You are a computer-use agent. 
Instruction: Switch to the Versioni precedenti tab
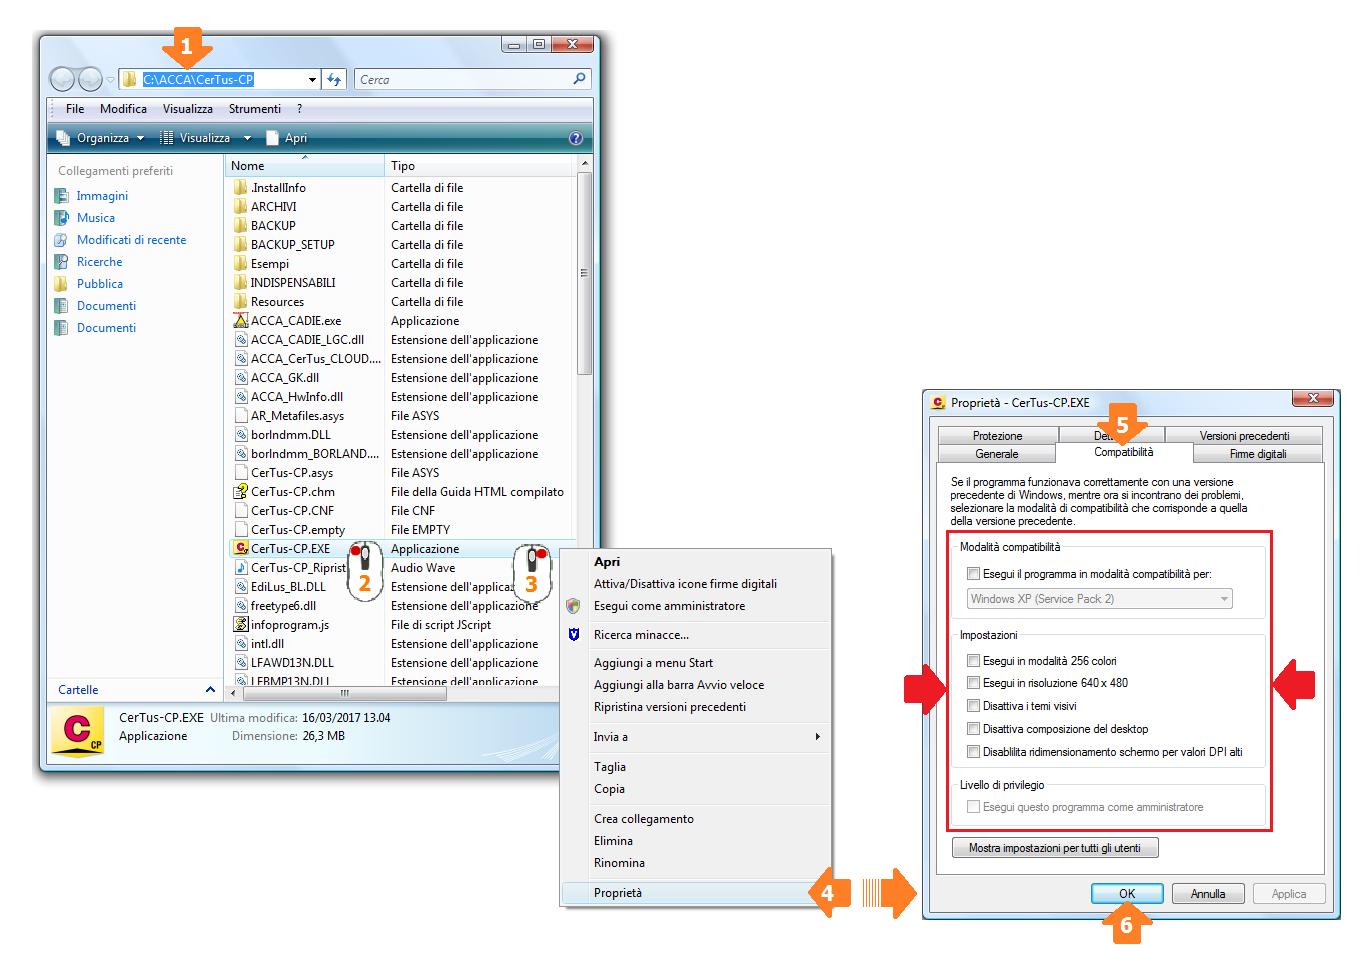click(1244, 436)
